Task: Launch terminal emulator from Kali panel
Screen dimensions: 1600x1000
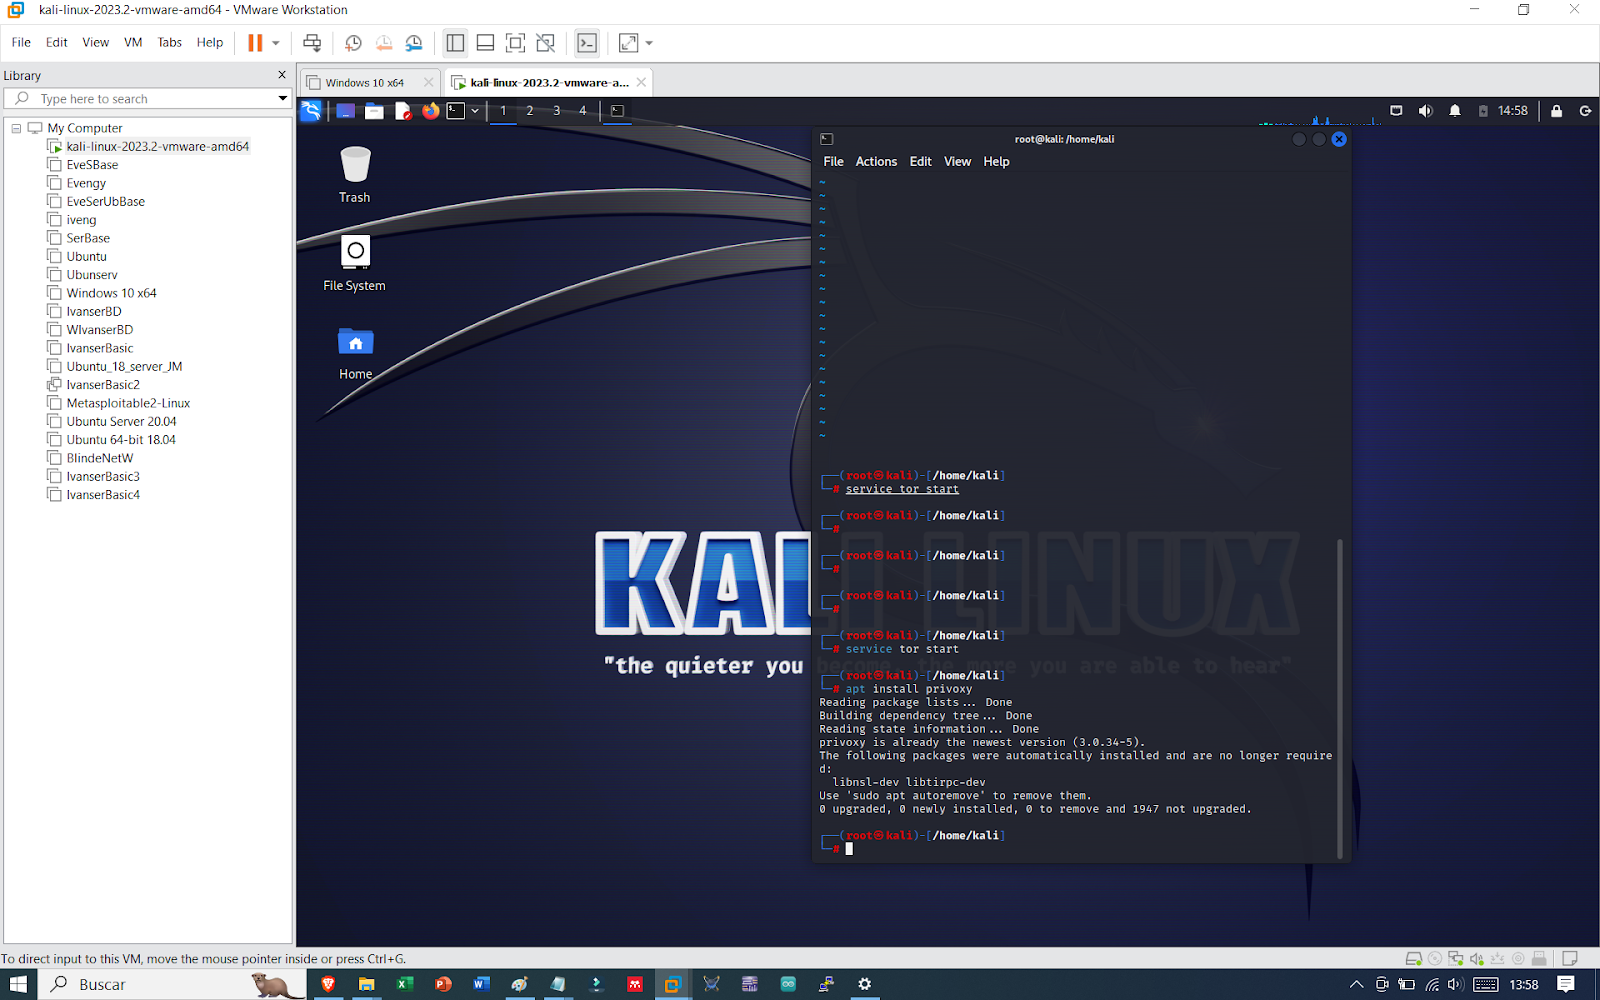Action: [456, 111]
